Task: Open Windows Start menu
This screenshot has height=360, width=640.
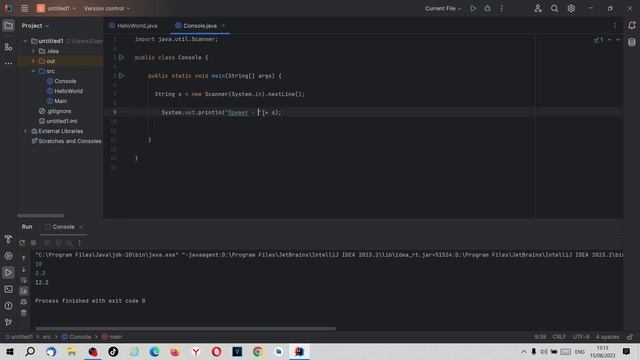Action: pos(10,351)
